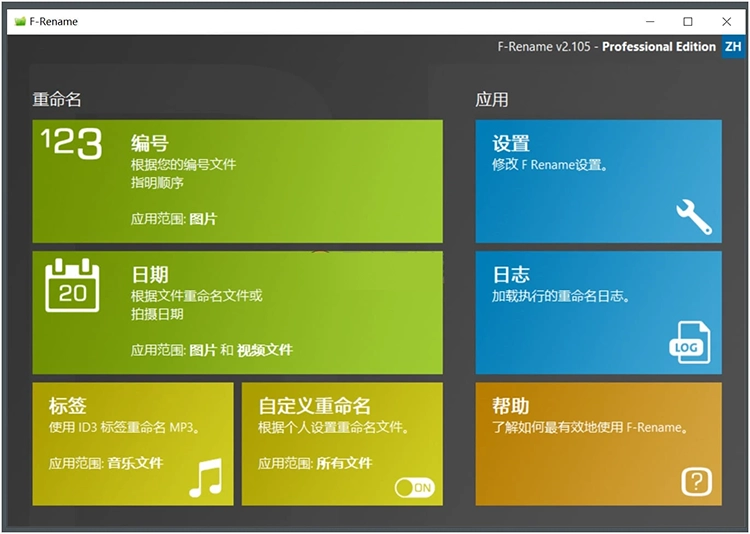Click the question mark help icon
The image size is (750, 534).
[696, 482]
